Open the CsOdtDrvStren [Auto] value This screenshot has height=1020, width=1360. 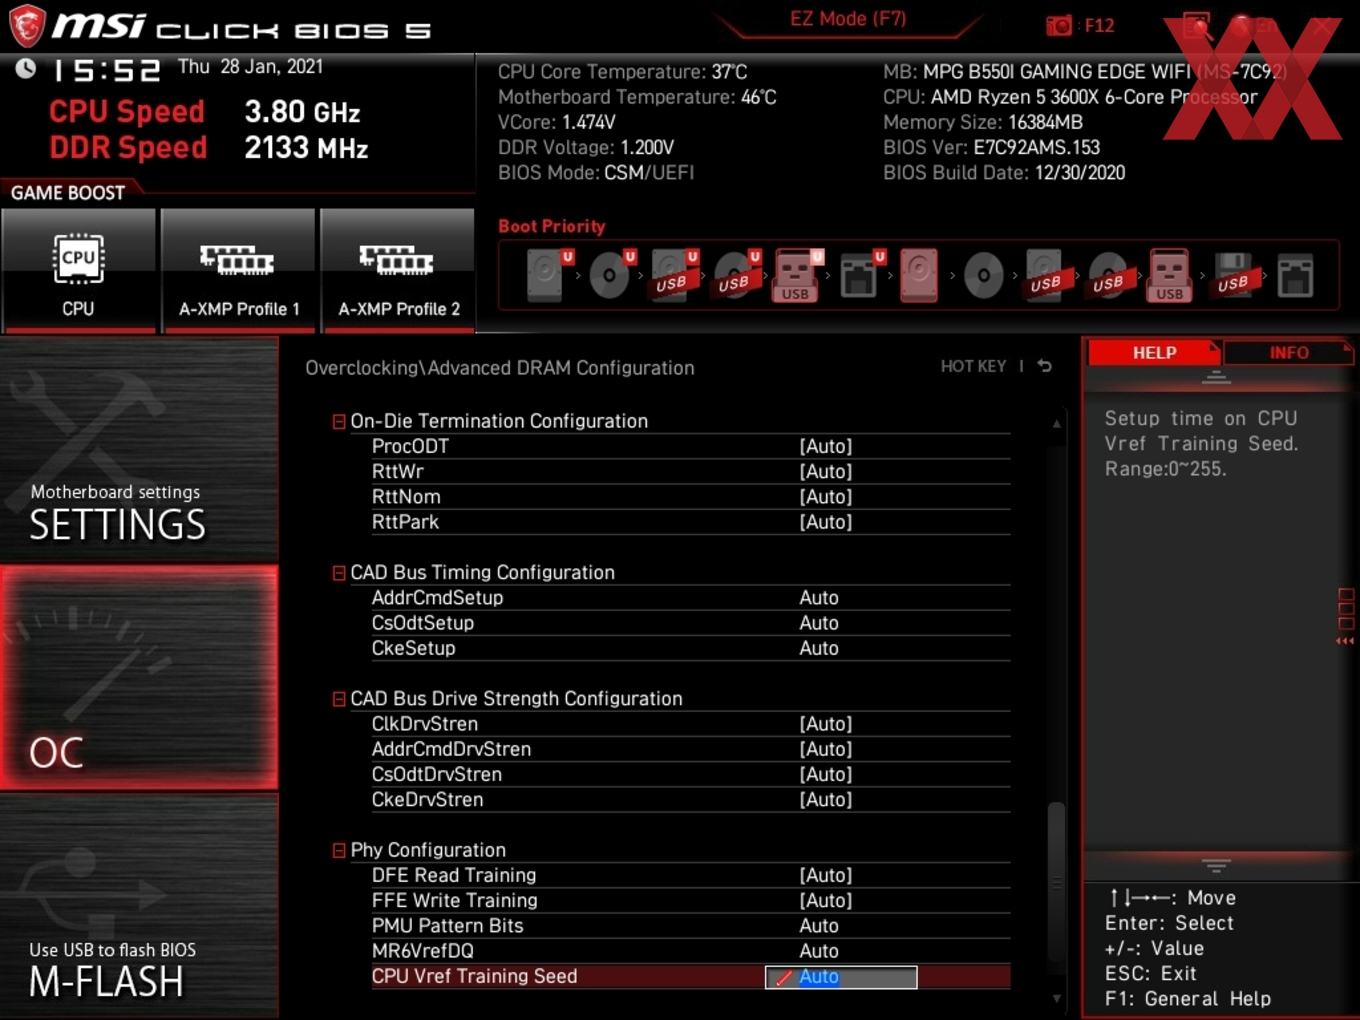pyautogui.click(x=826, y=774)
